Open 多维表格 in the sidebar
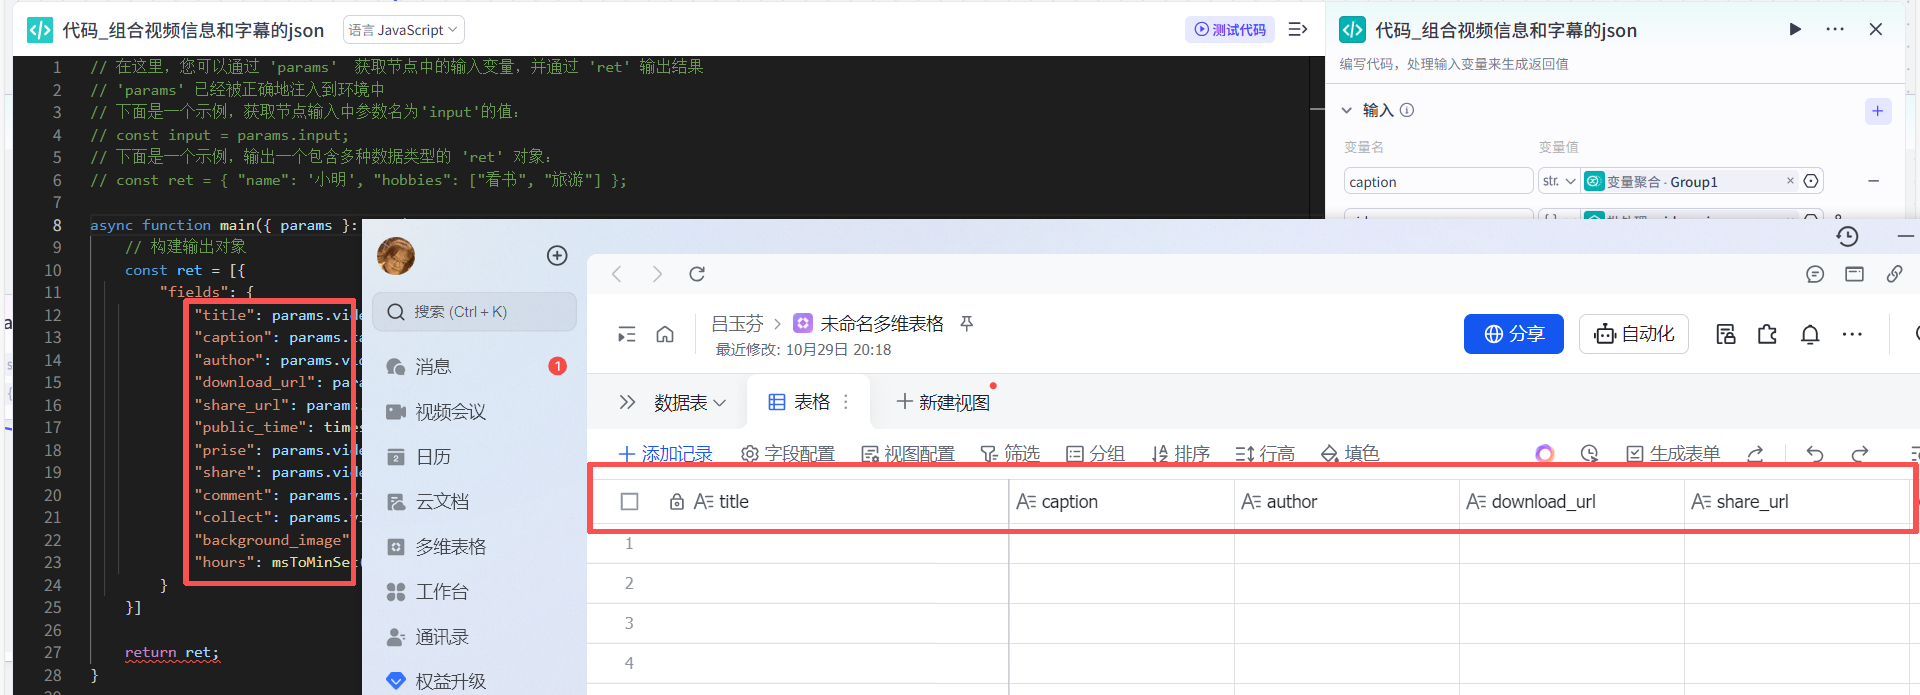Screen dimensions: 1920x695 tap(450, 547)
